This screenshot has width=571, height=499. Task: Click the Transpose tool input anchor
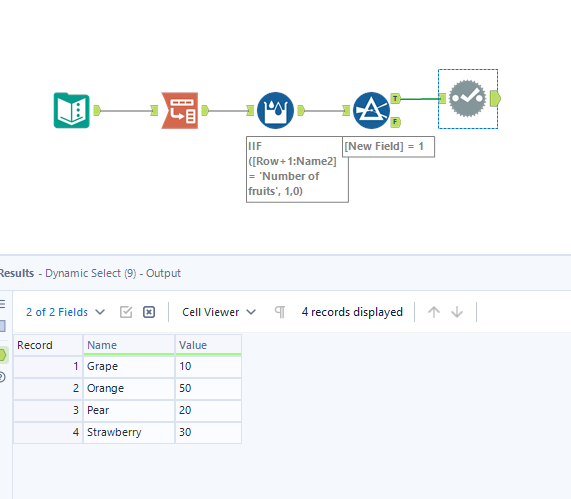[154, 110]
